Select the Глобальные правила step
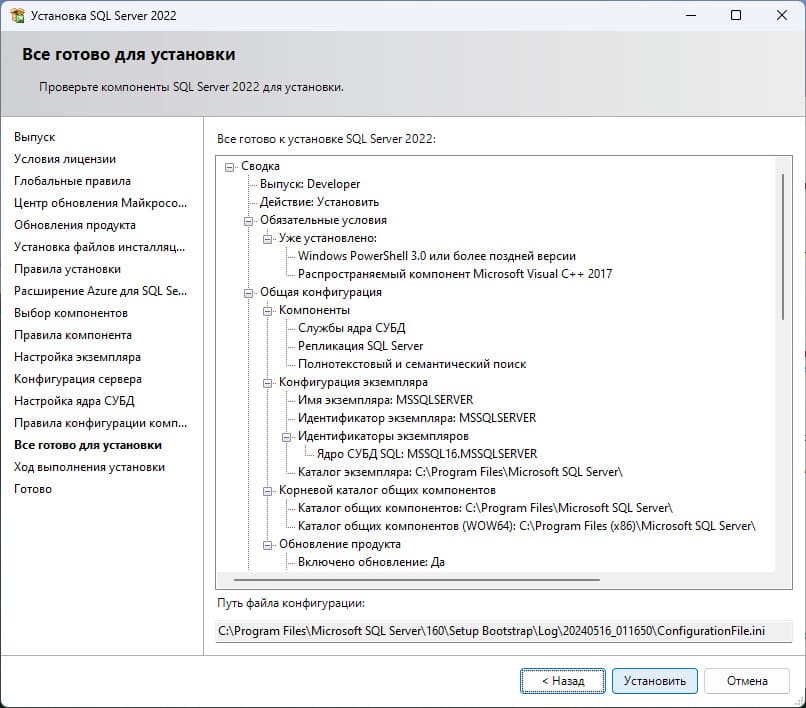This screenshot has width=806, height=708. coord(72,181)
